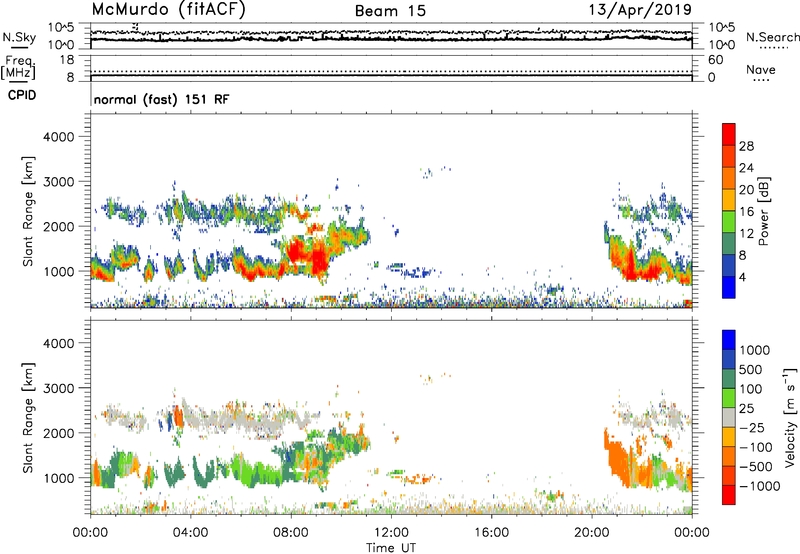Click Velocity colorbar segment between -25 and -100
Screen dimensions: 800x554
pos(729,437)
